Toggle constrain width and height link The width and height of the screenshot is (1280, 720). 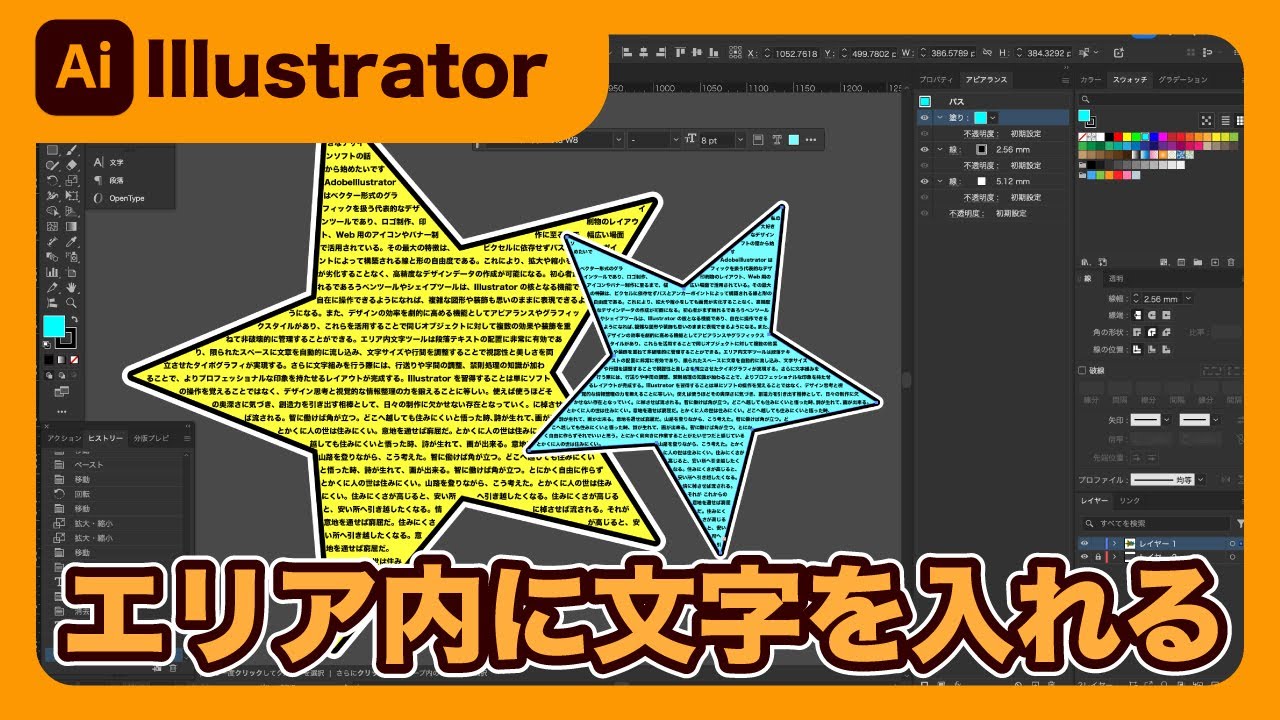click(x=987, y=52)
